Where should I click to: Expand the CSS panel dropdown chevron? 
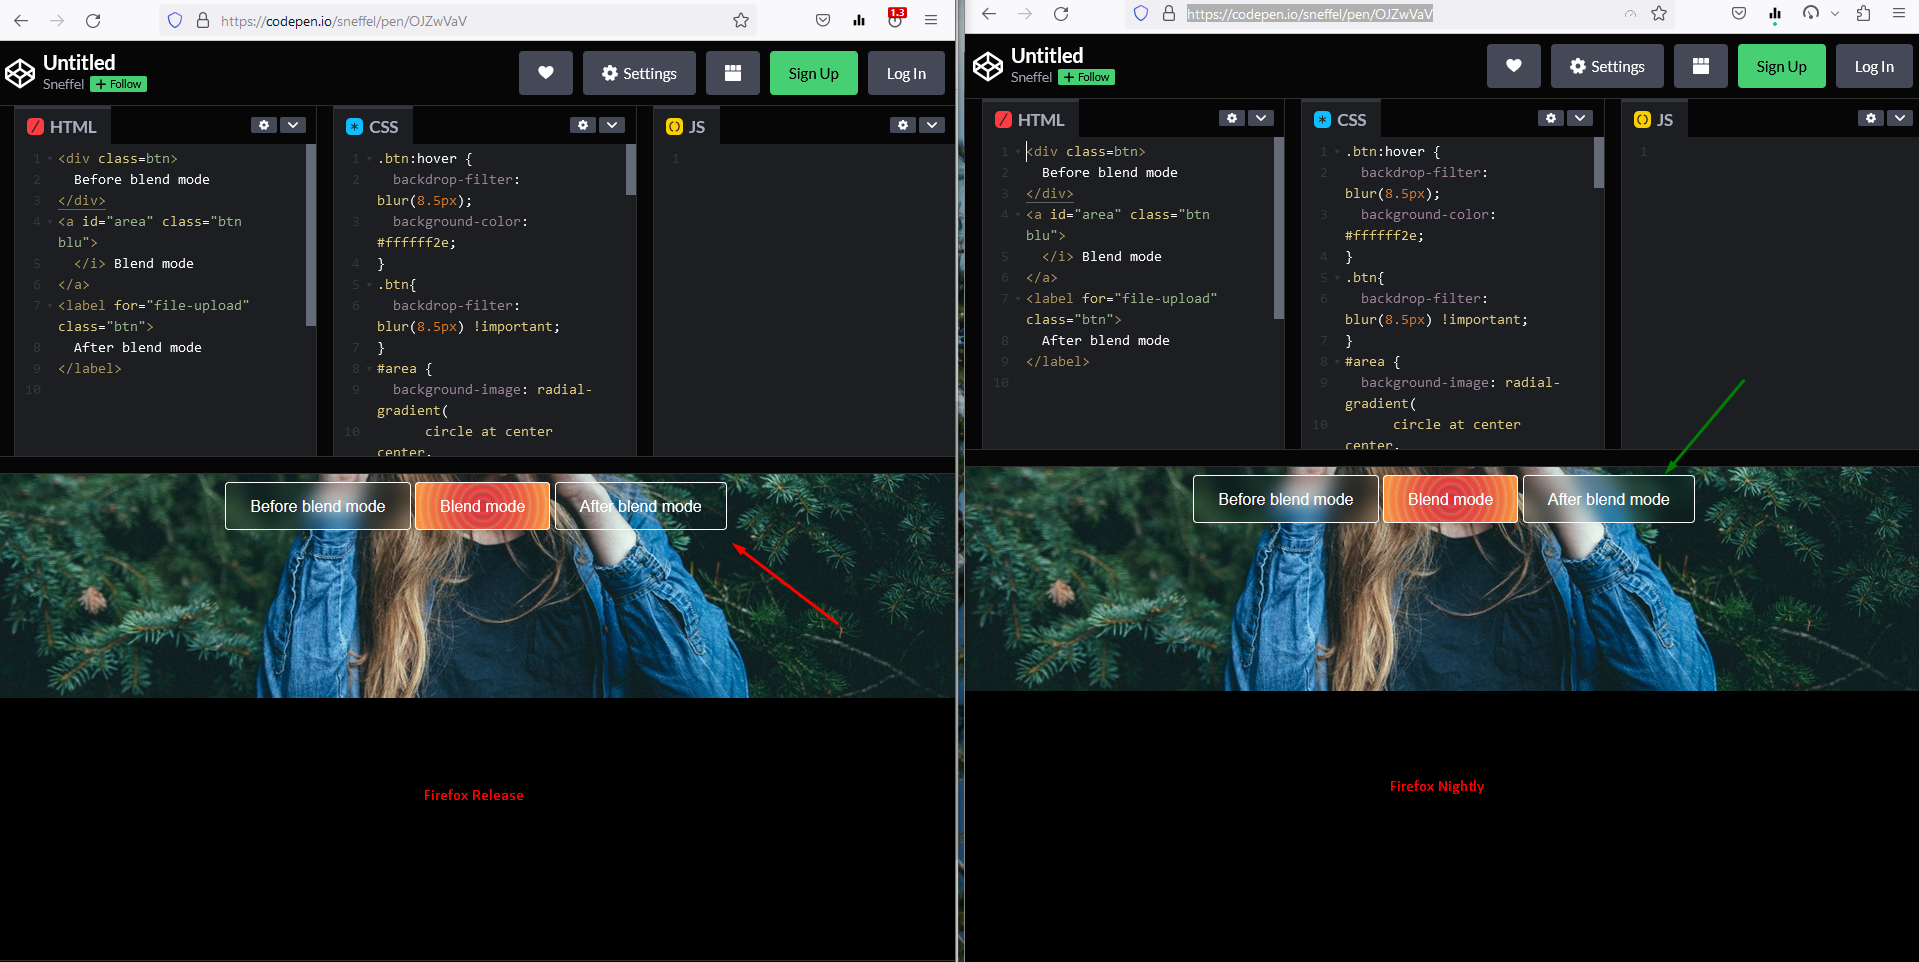[x=612, y=125]
